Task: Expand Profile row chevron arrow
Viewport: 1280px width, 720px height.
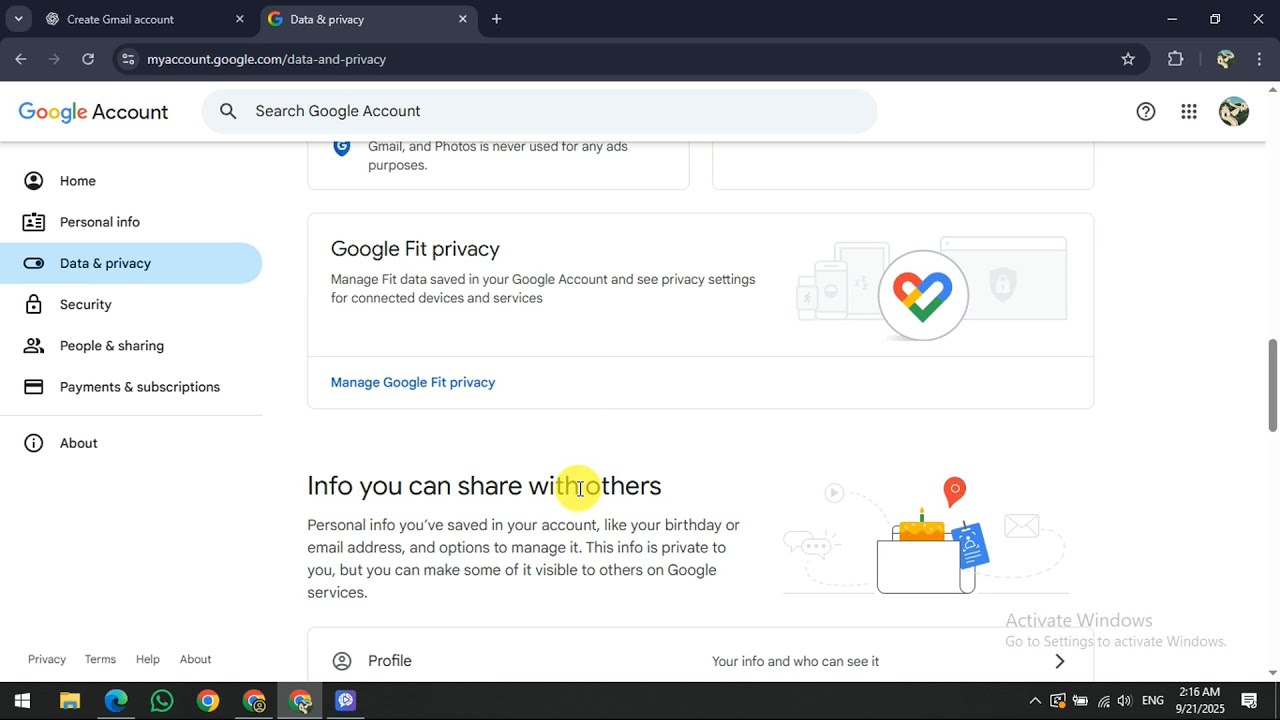Action: pos(1060,661)
